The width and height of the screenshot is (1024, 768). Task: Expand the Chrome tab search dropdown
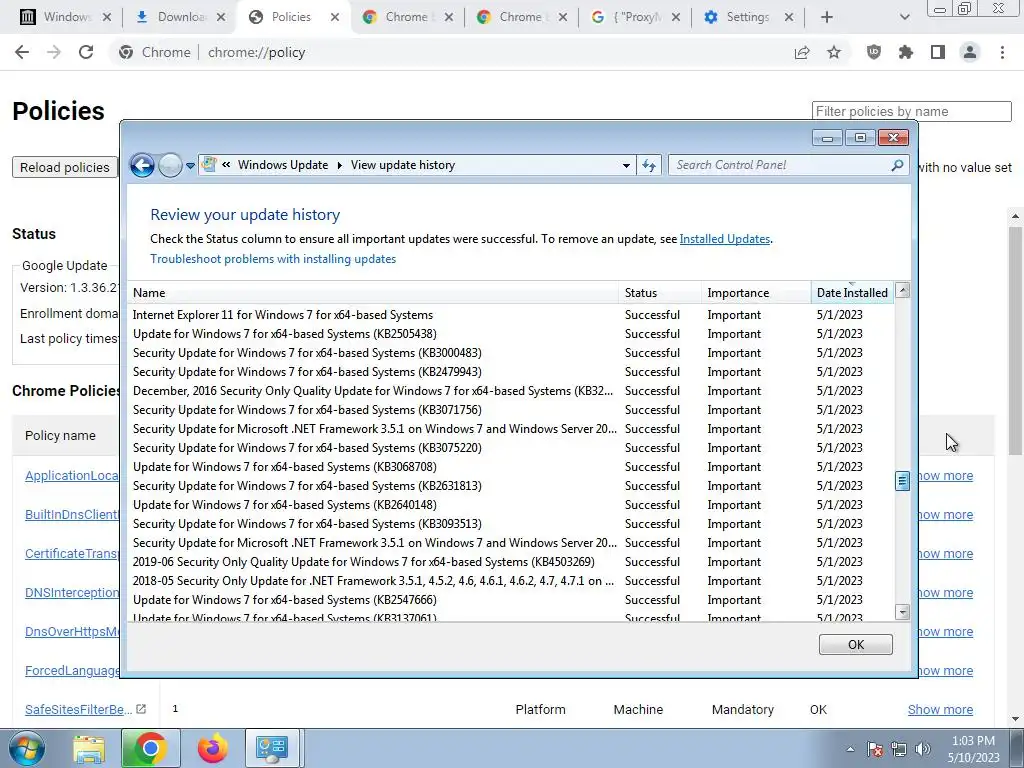pyautogui.click(x=904, y=17)
